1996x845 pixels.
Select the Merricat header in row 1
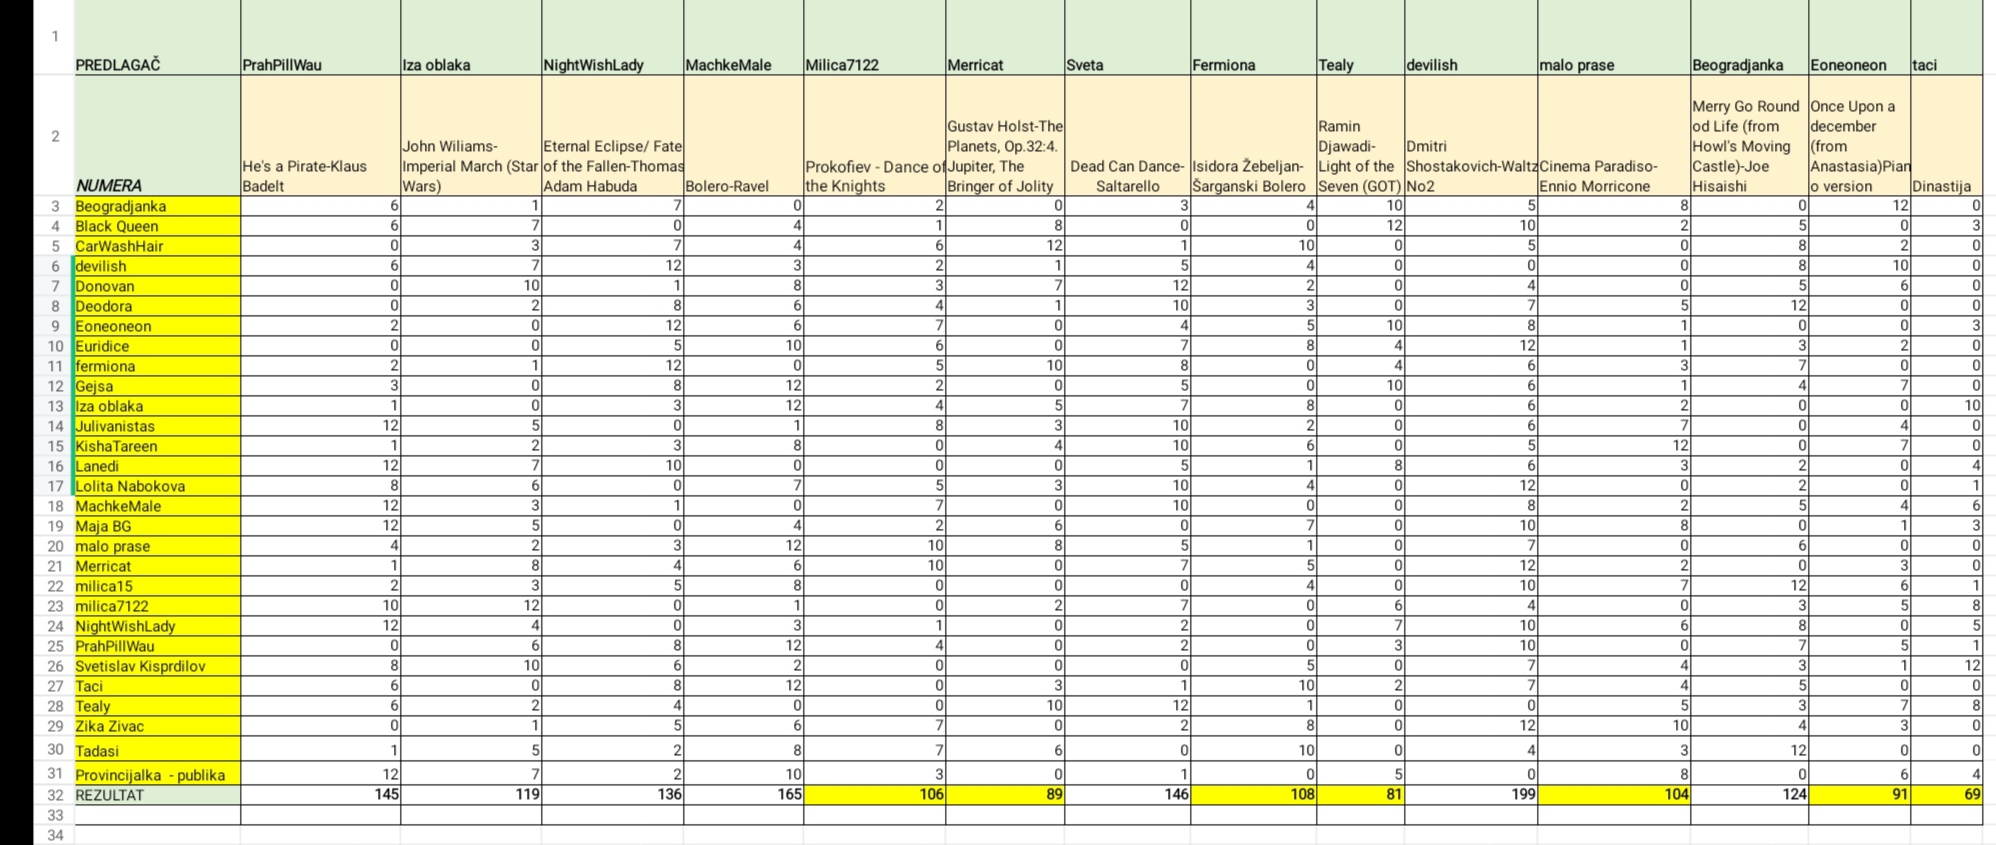(x=1005, y=37)
